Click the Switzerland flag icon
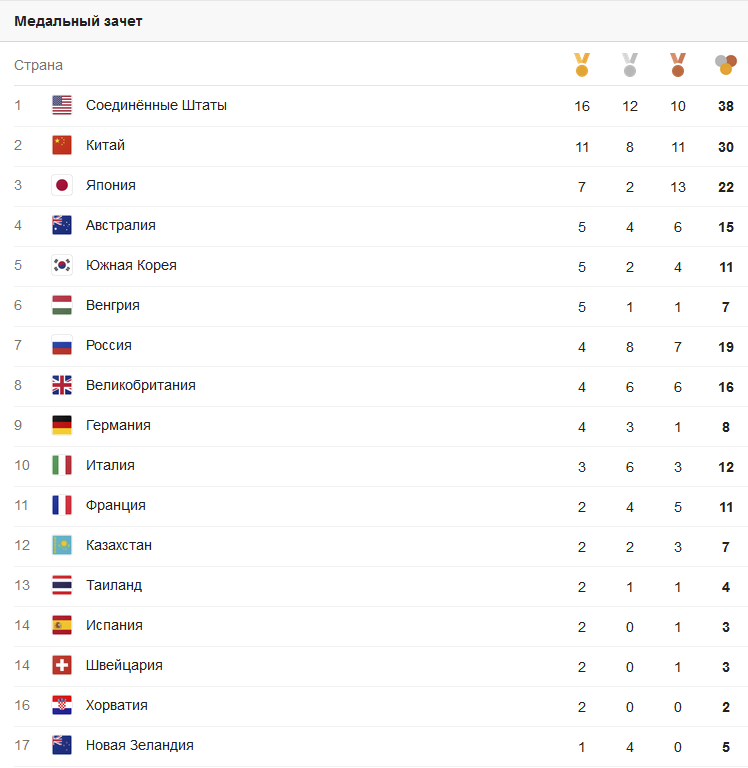The image size is (748, 768). pos(62,665)
